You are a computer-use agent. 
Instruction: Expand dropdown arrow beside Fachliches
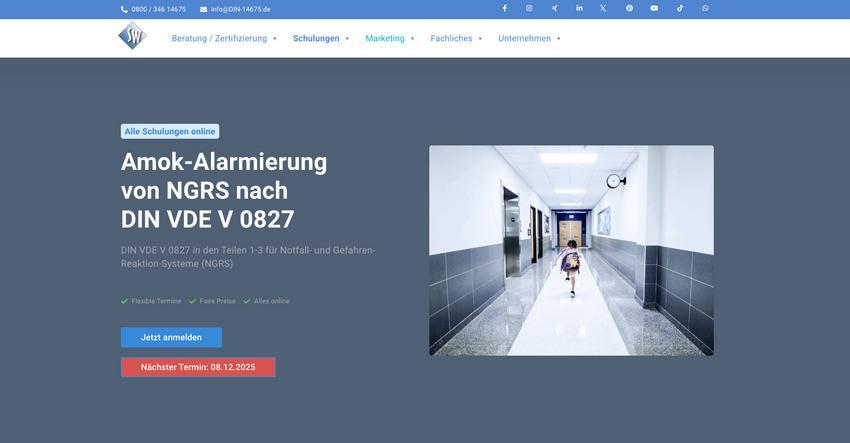click(480, 38)
